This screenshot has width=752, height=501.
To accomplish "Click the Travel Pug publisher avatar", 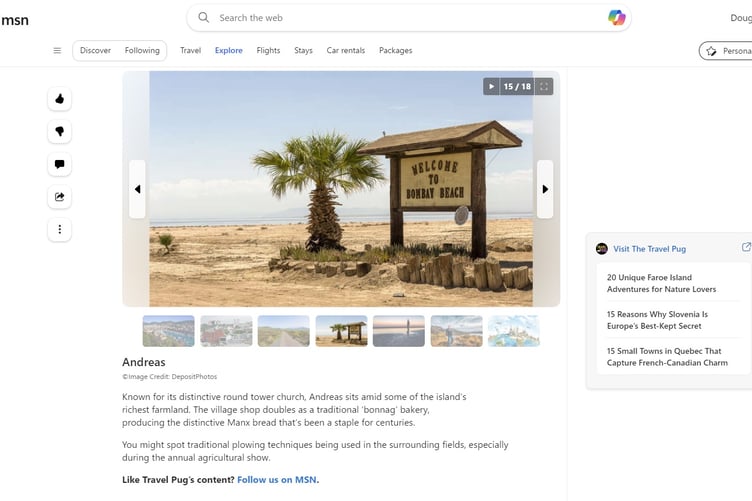I will 601,248.
